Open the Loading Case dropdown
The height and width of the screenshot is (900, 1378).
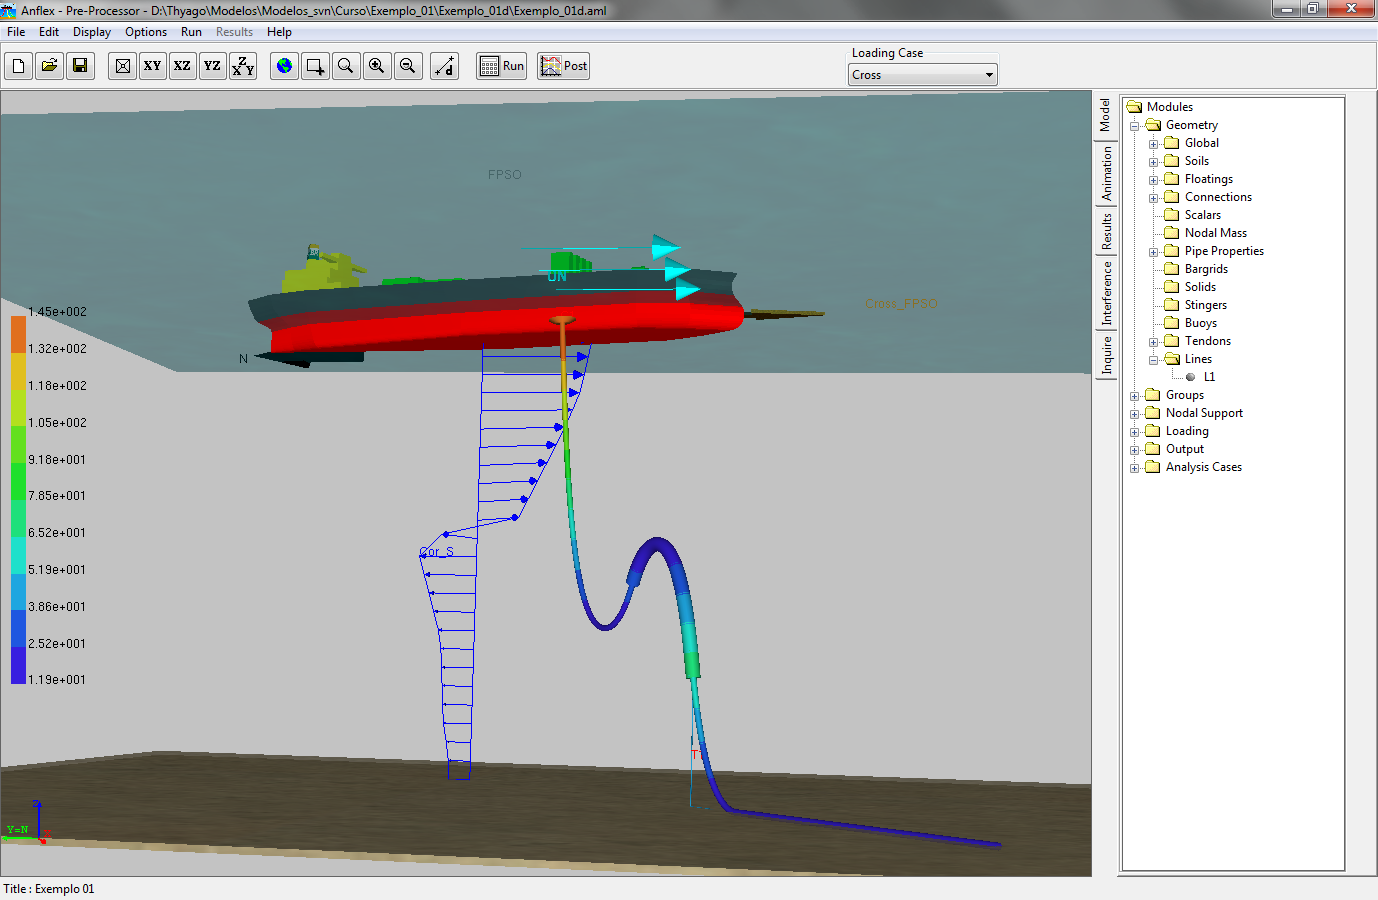coord(989,75)
